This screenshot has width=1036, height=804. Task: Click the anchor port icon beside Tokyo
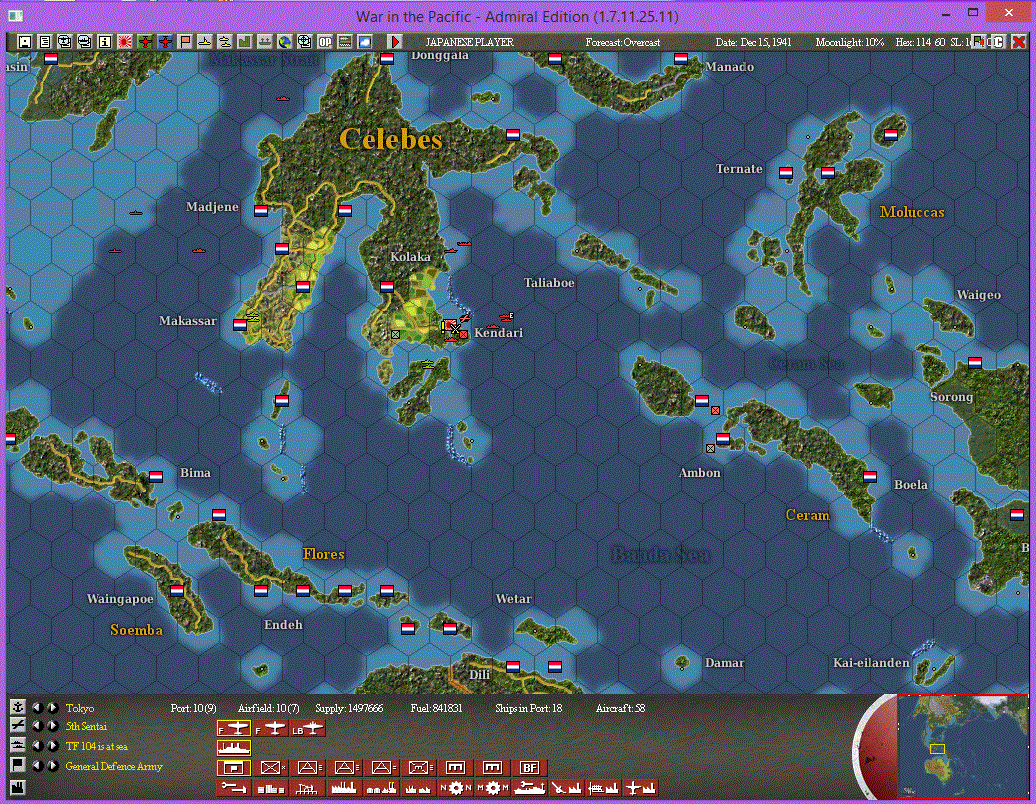tap(18, 707)
